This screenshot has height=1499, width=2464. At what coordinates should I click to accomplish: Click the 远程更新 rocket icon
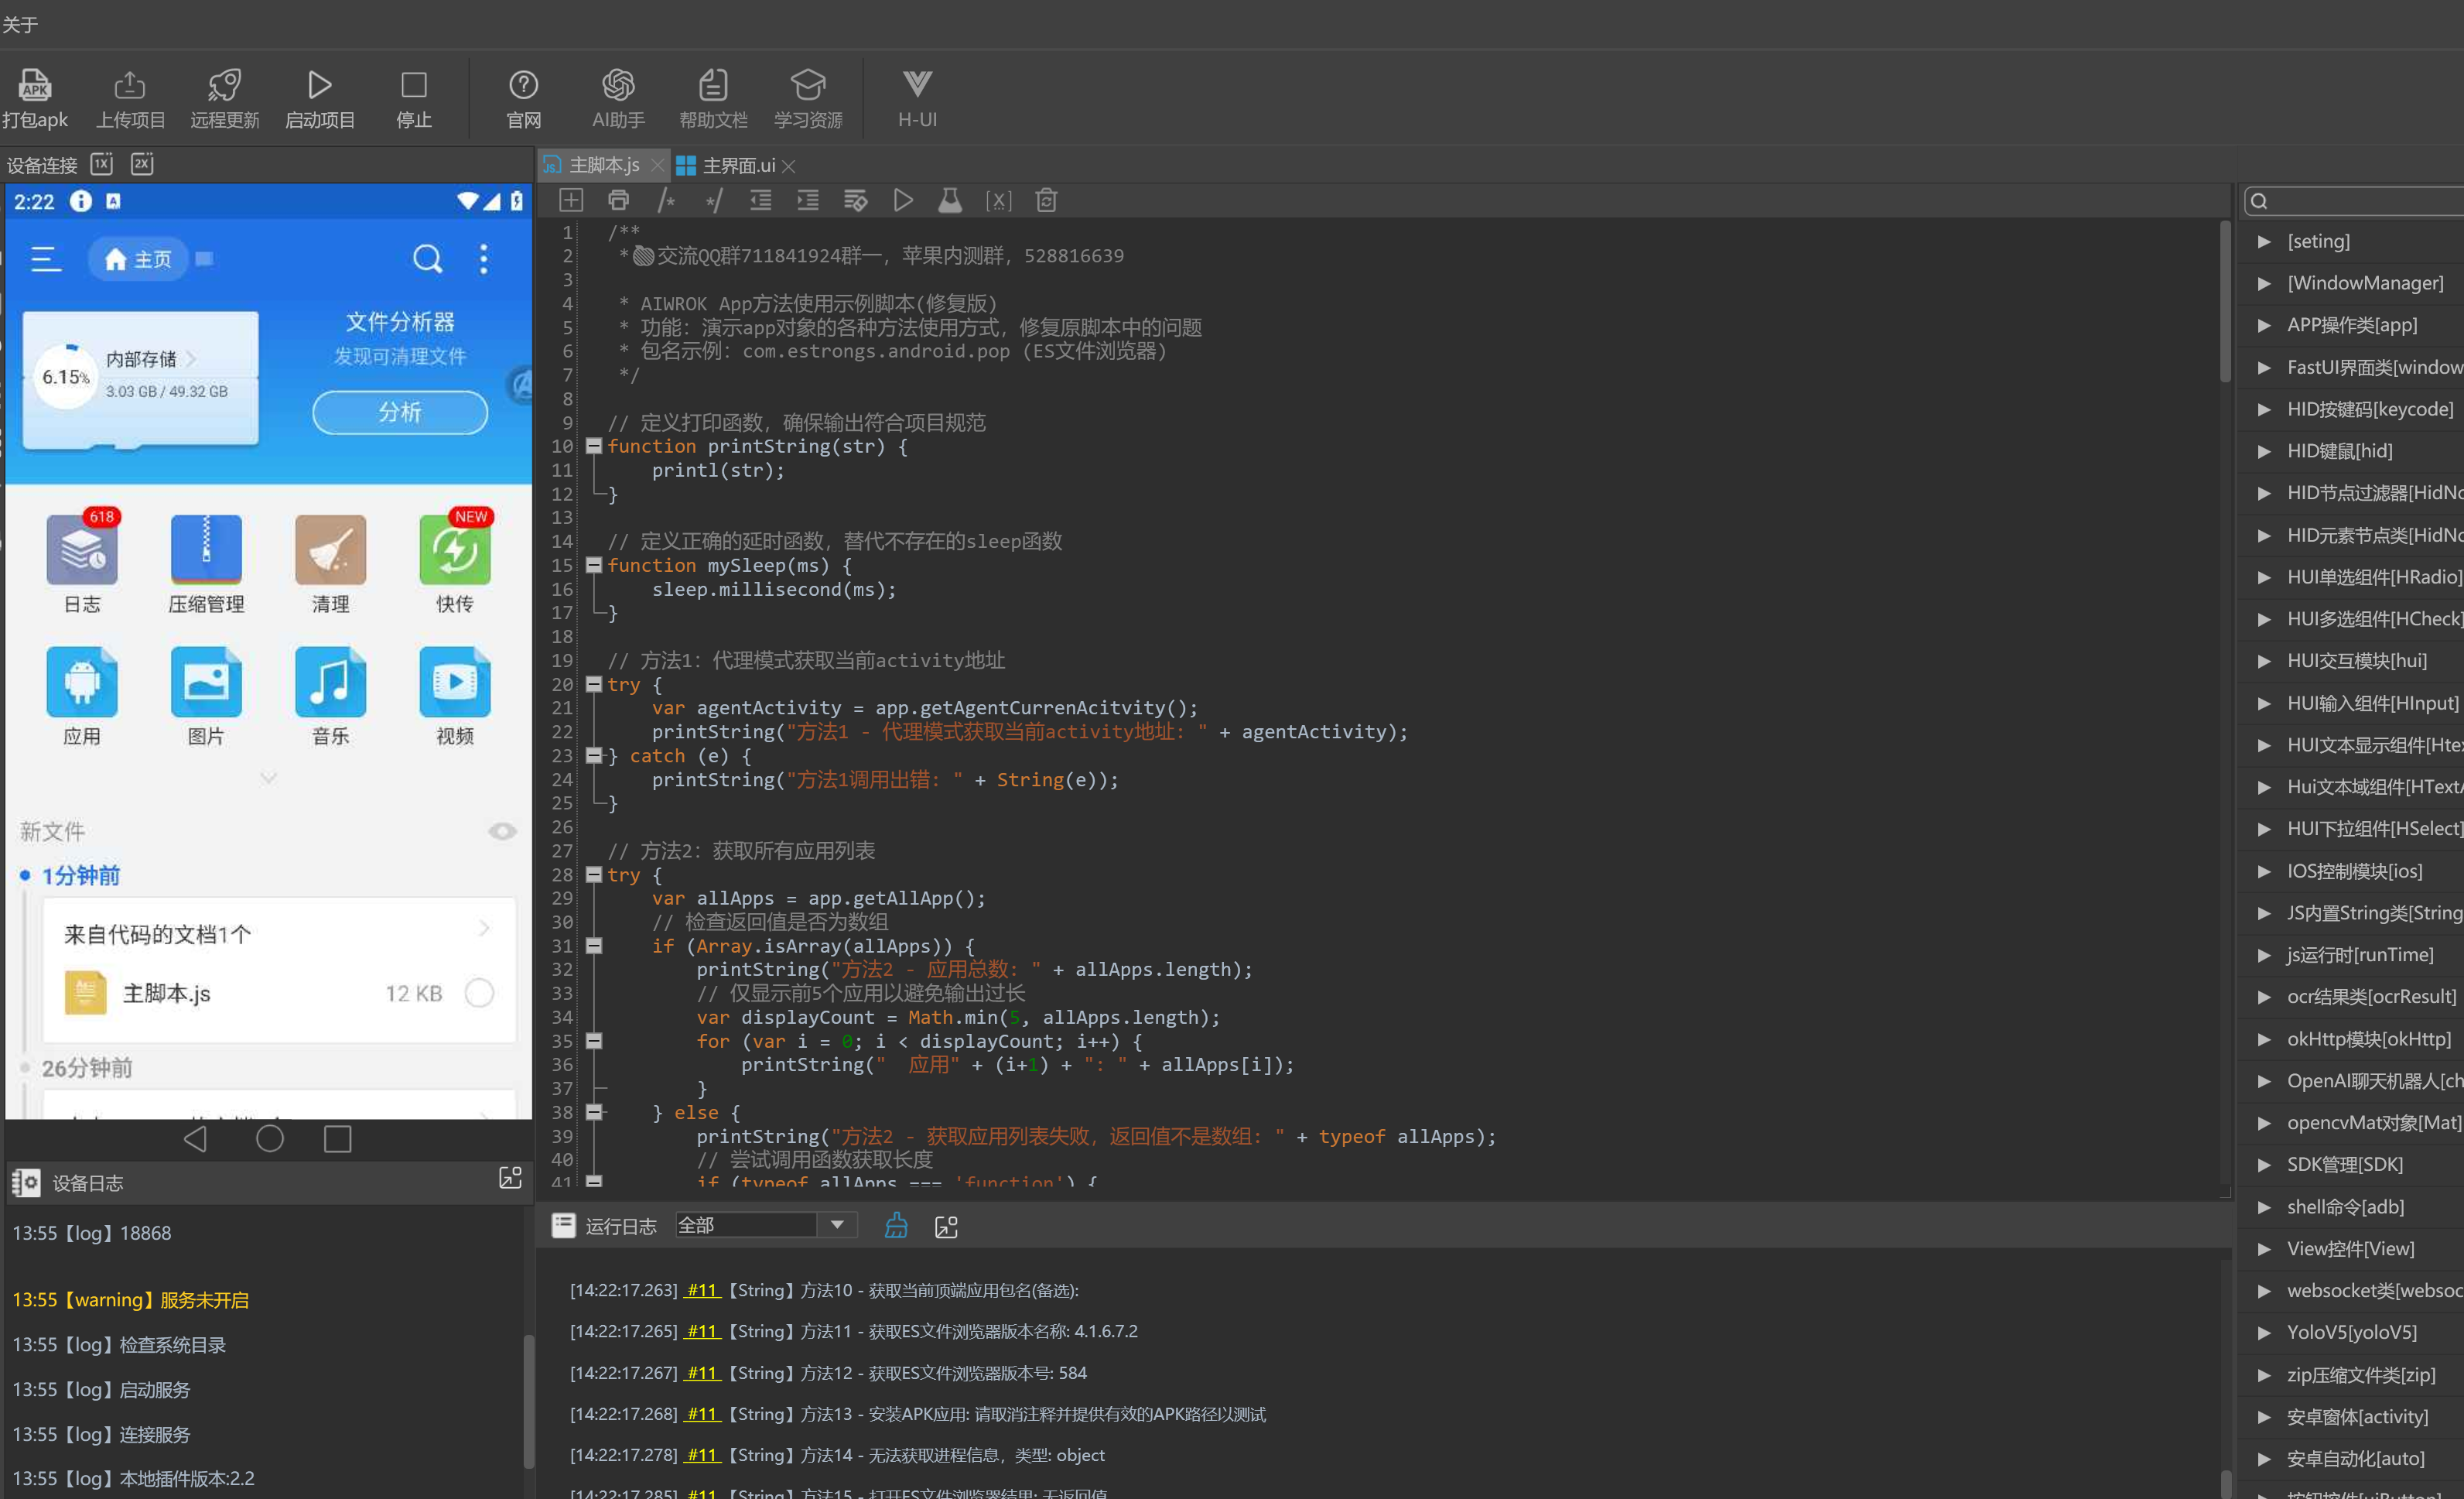pyautogui.click(x=224, y=85)
